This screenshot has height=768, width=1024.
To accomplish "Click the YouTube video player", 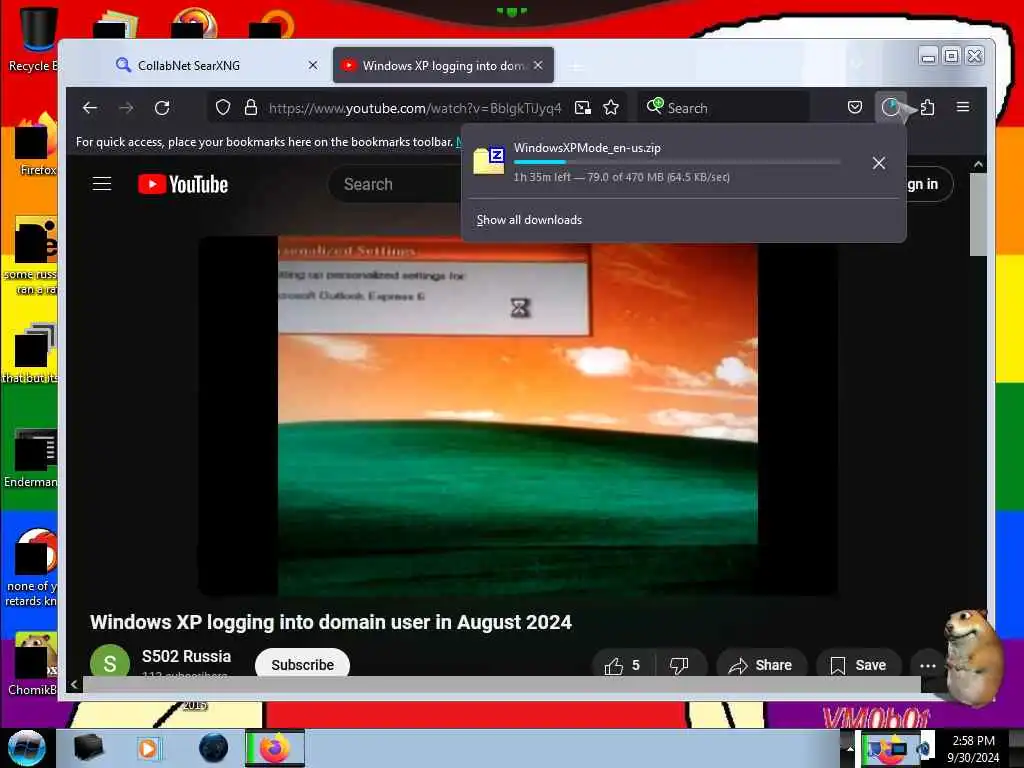I will click(x=518, y=416).
